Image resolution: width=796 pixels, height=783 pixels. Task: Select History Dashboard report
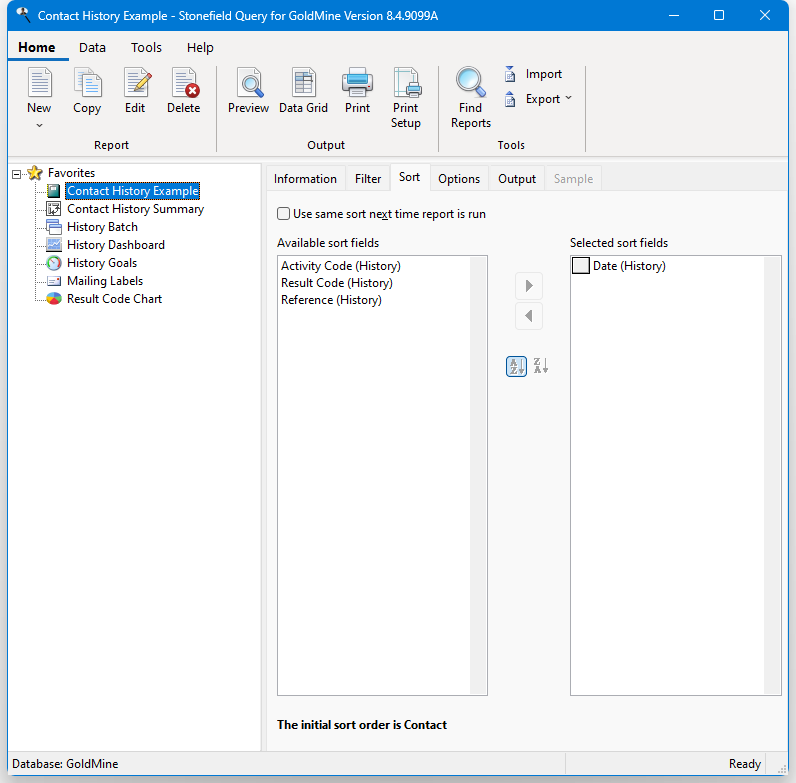point(116,245)
